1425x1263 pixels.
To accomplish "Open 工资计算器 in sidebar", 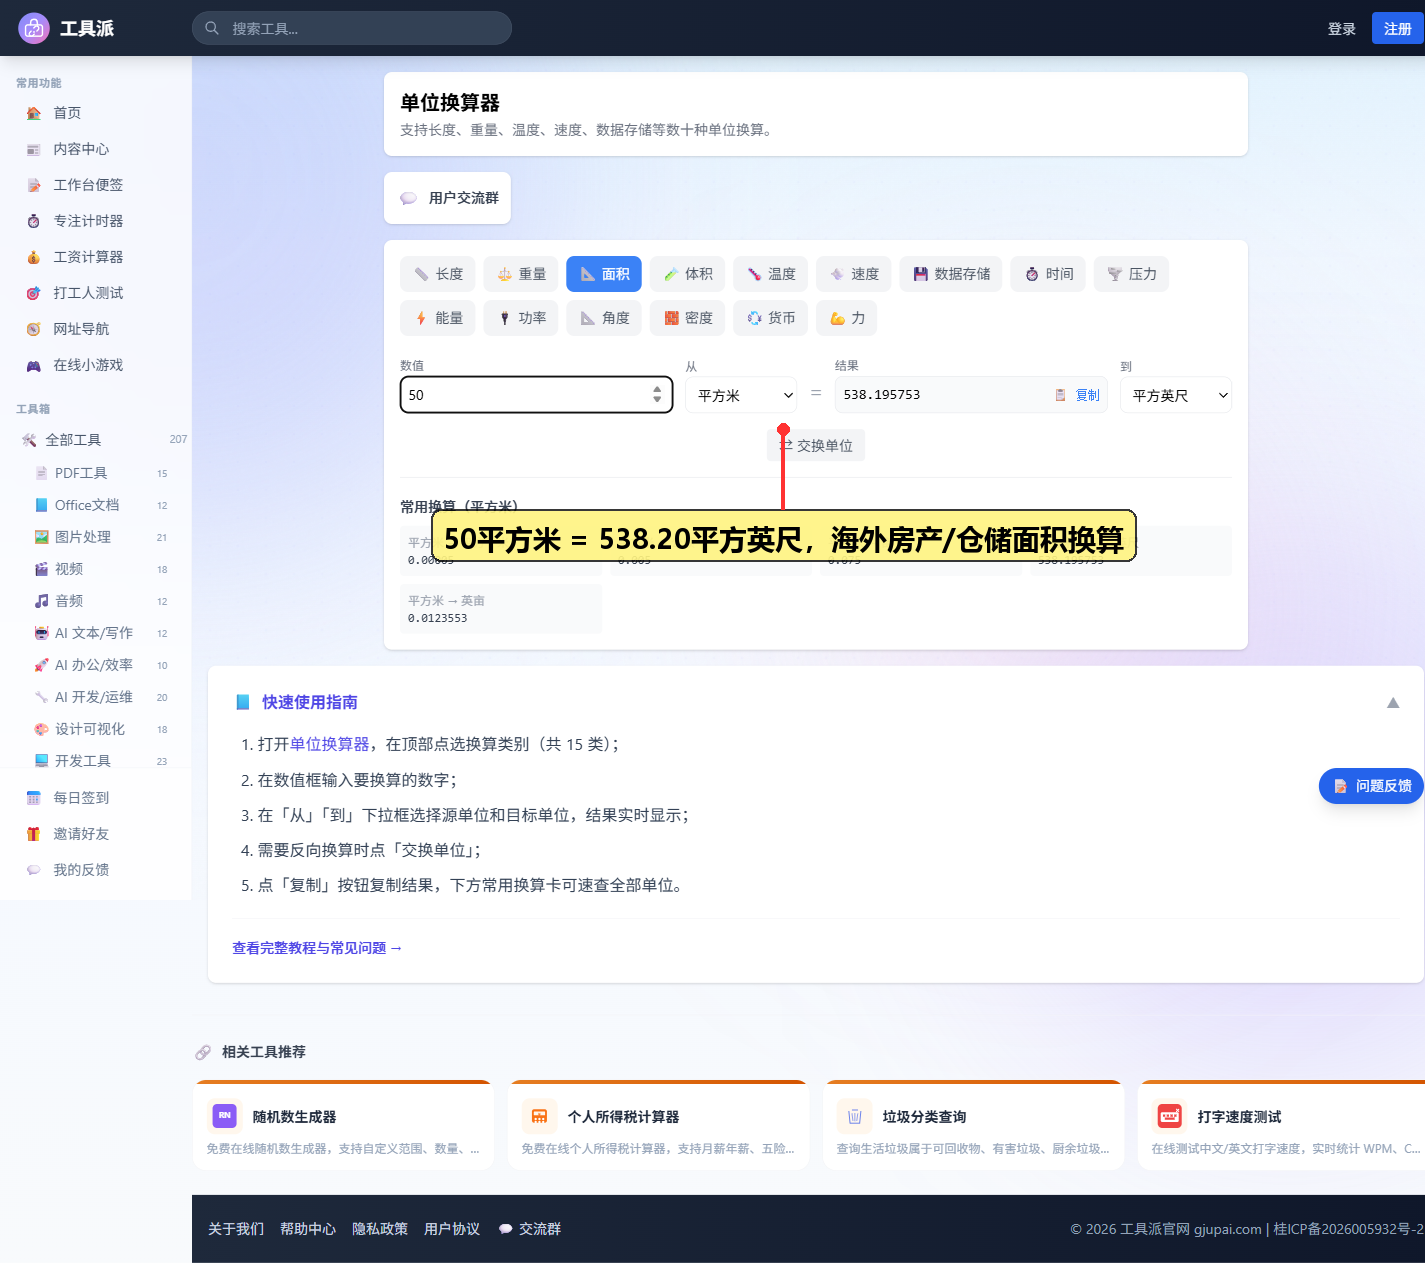I will click(95, 257).
